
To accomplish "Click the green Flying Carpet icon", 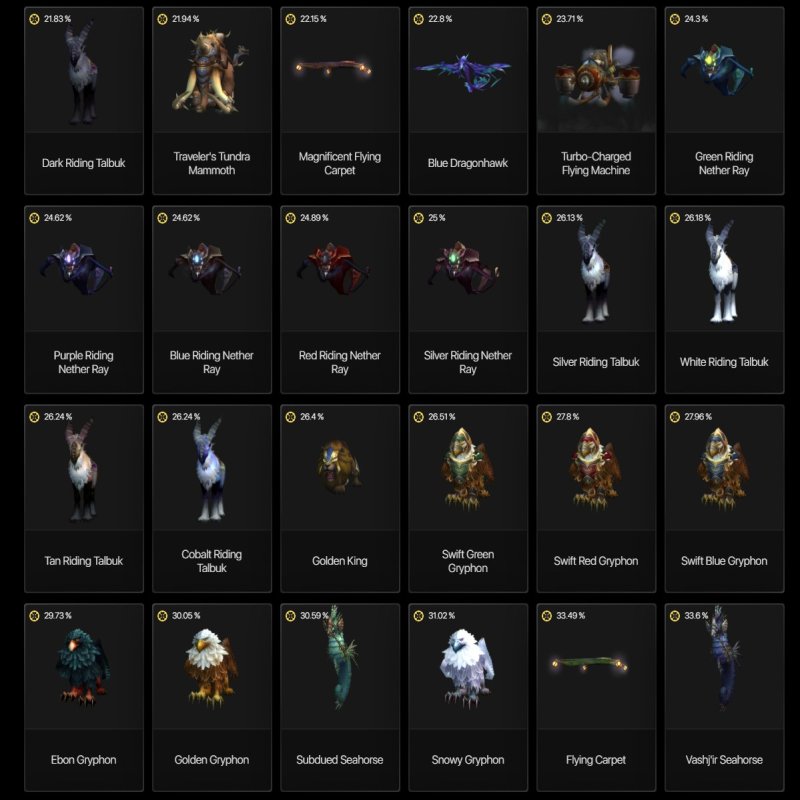I will point(590,664).
